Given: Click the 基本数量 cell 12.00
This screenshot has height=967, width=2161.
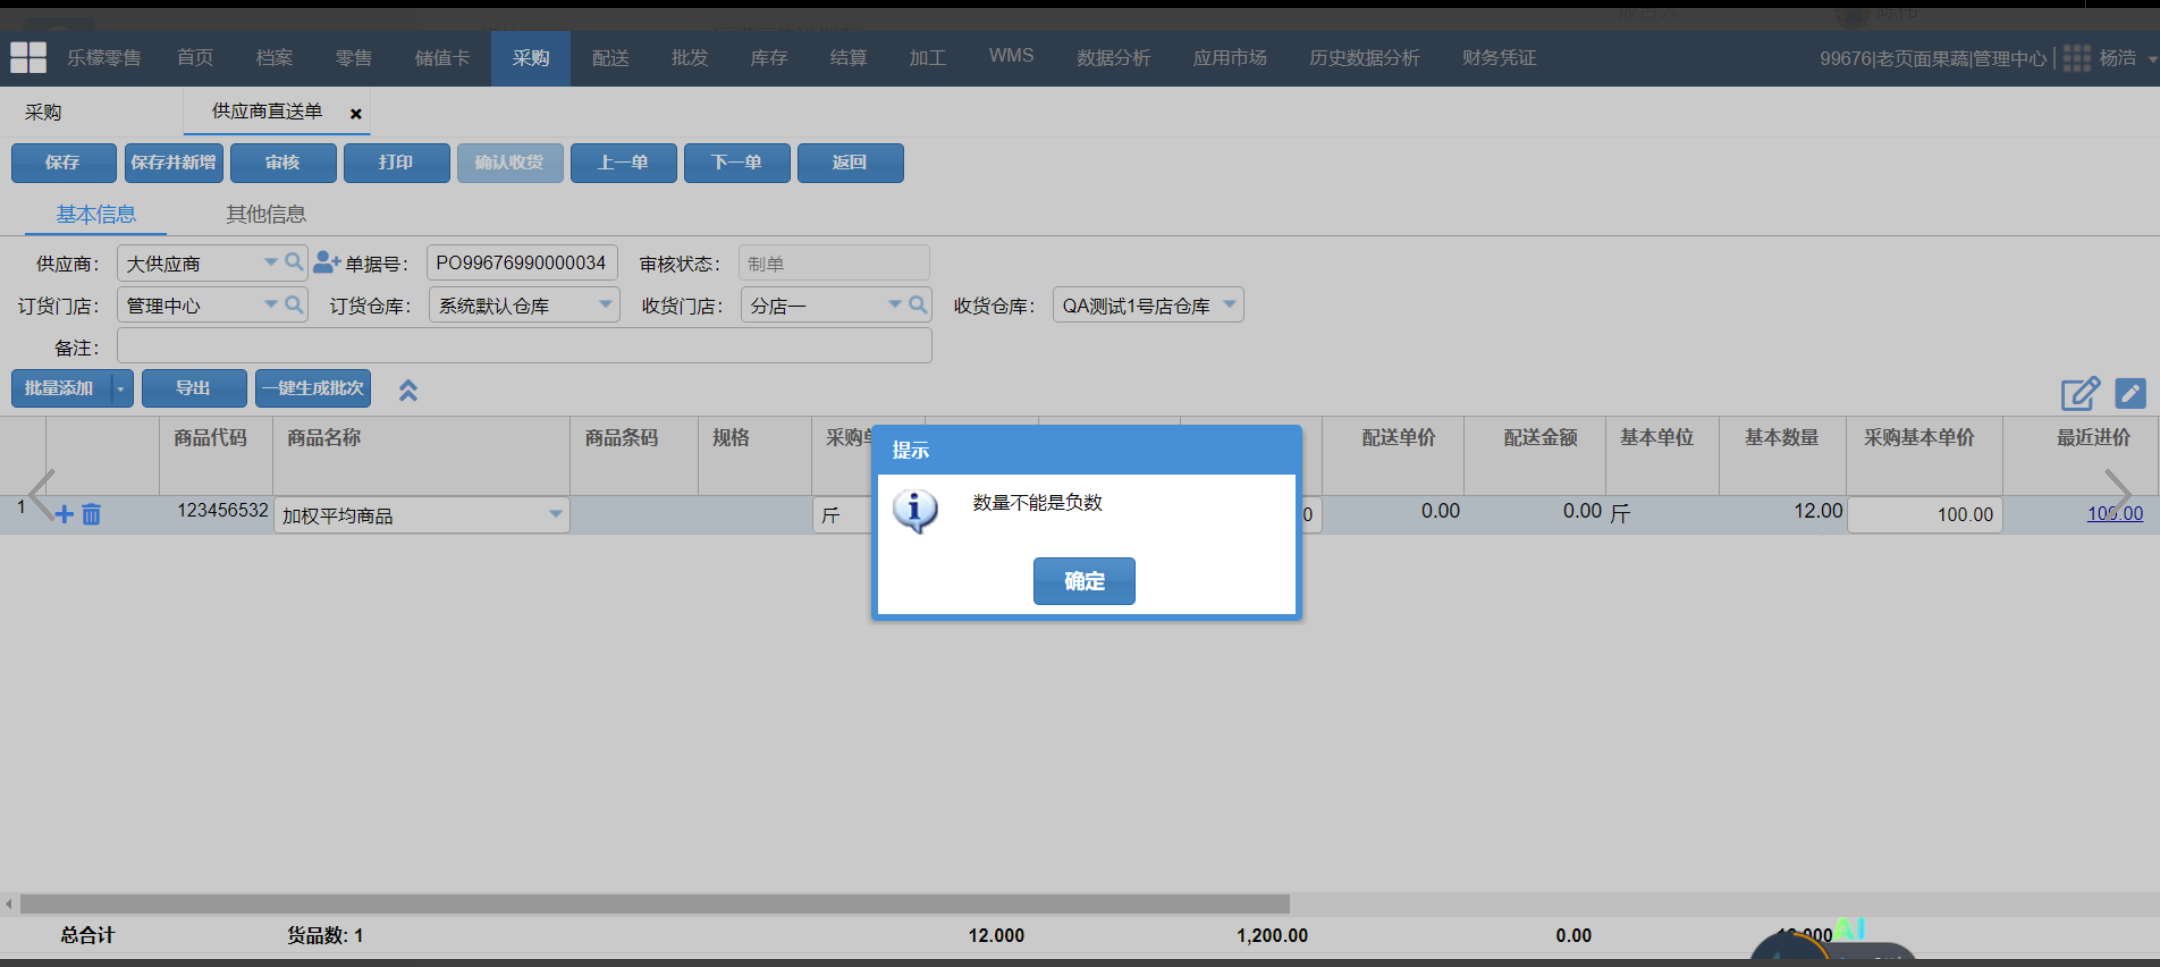Looking at the screenshot, I should pos(1817,511).
